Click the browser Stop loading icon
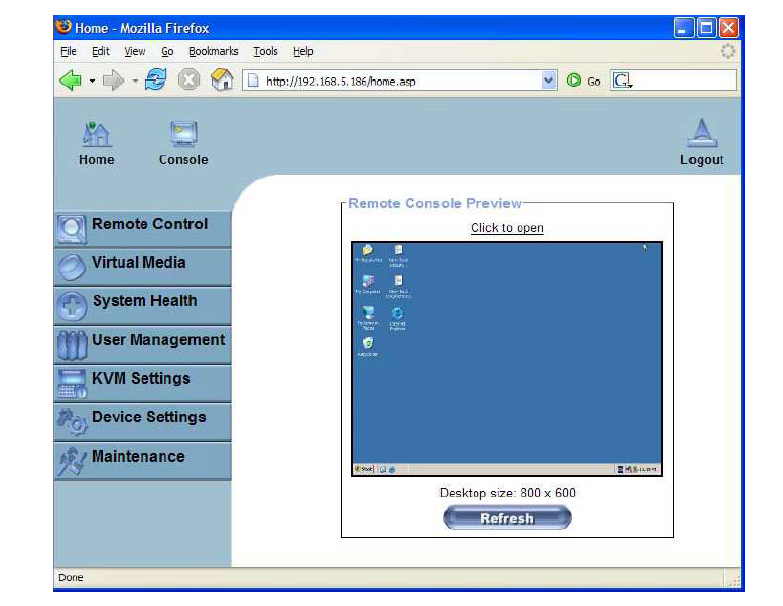 click(188, 81)
